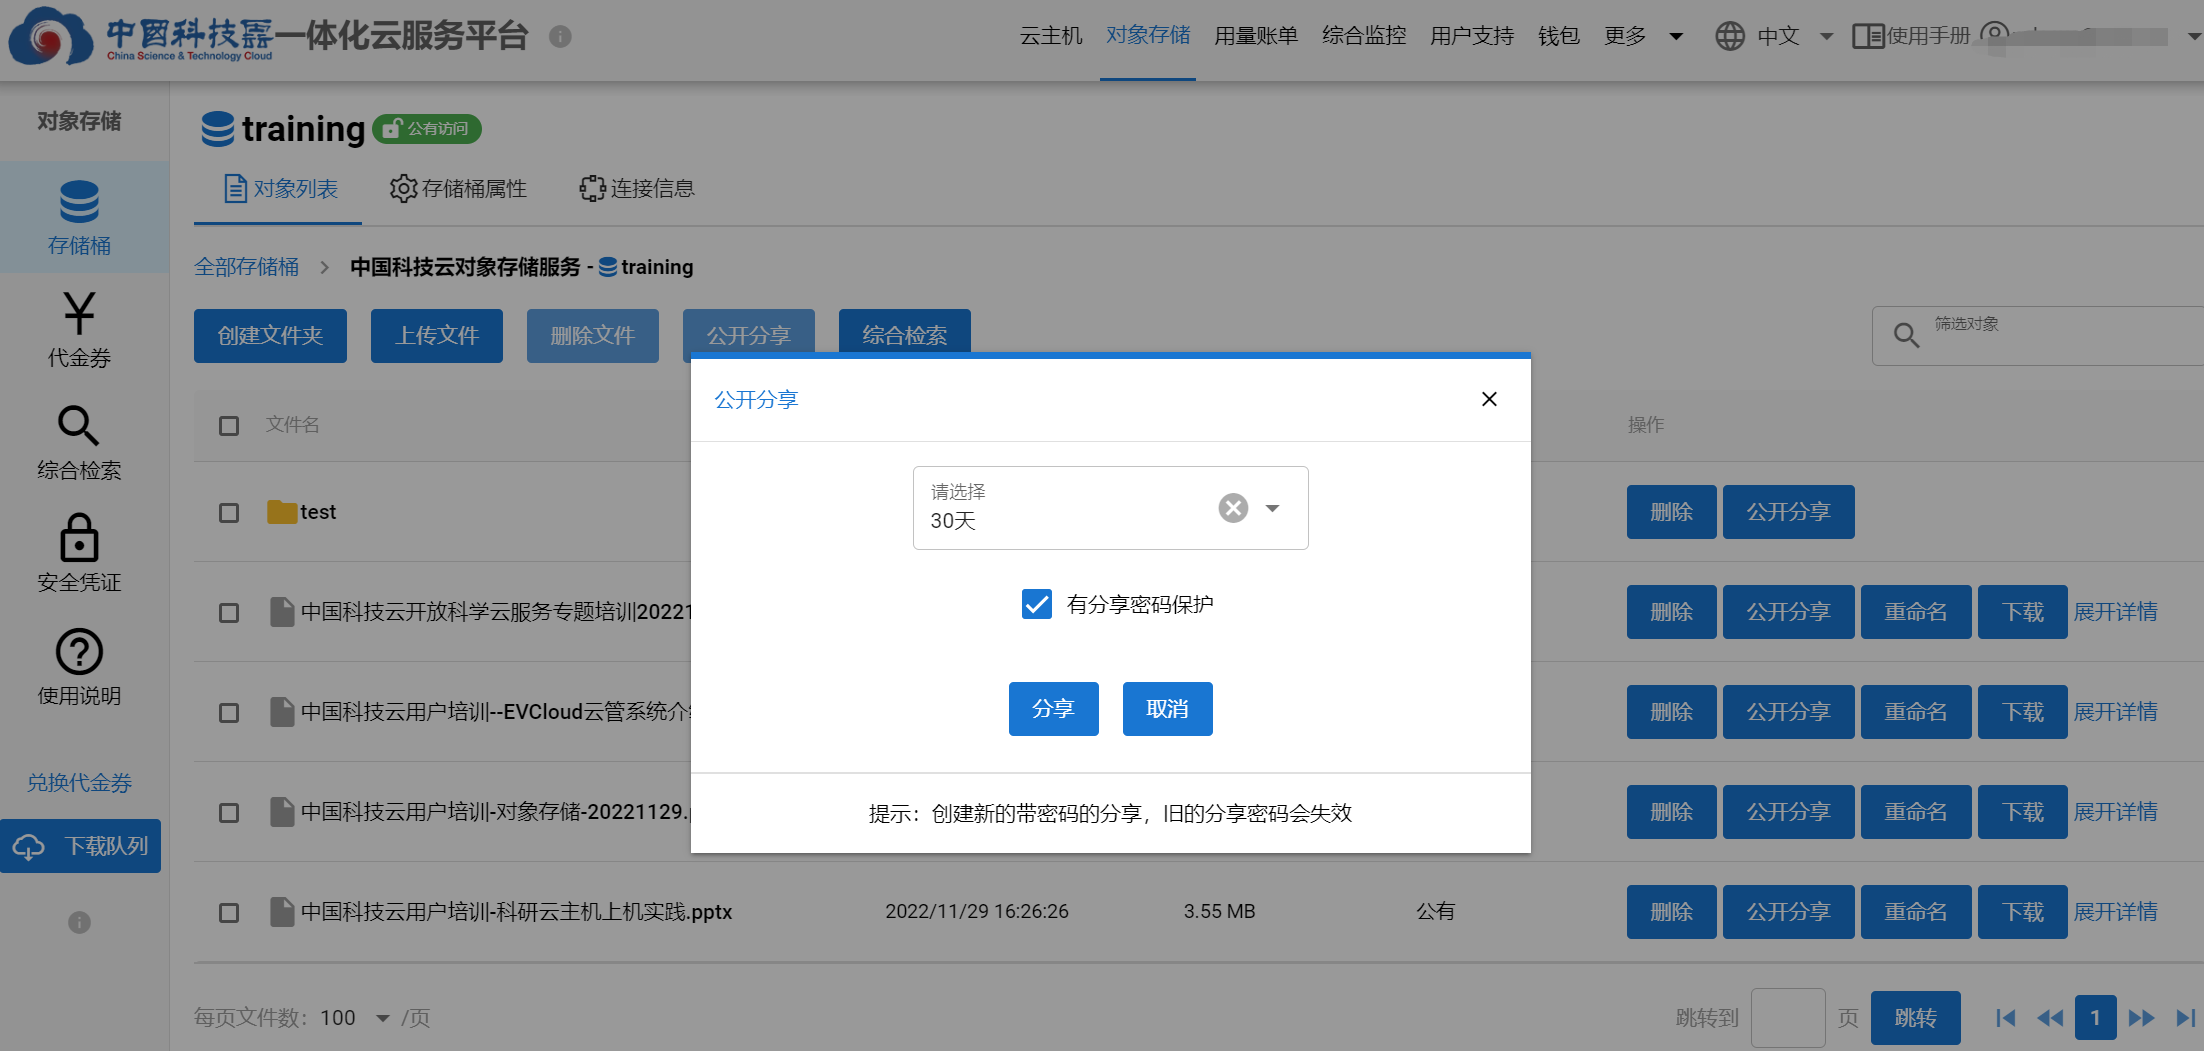Open the 全部存储桶 breadcrumb link
This screenshot has width=2204, height=1051.
click(246, 267)
